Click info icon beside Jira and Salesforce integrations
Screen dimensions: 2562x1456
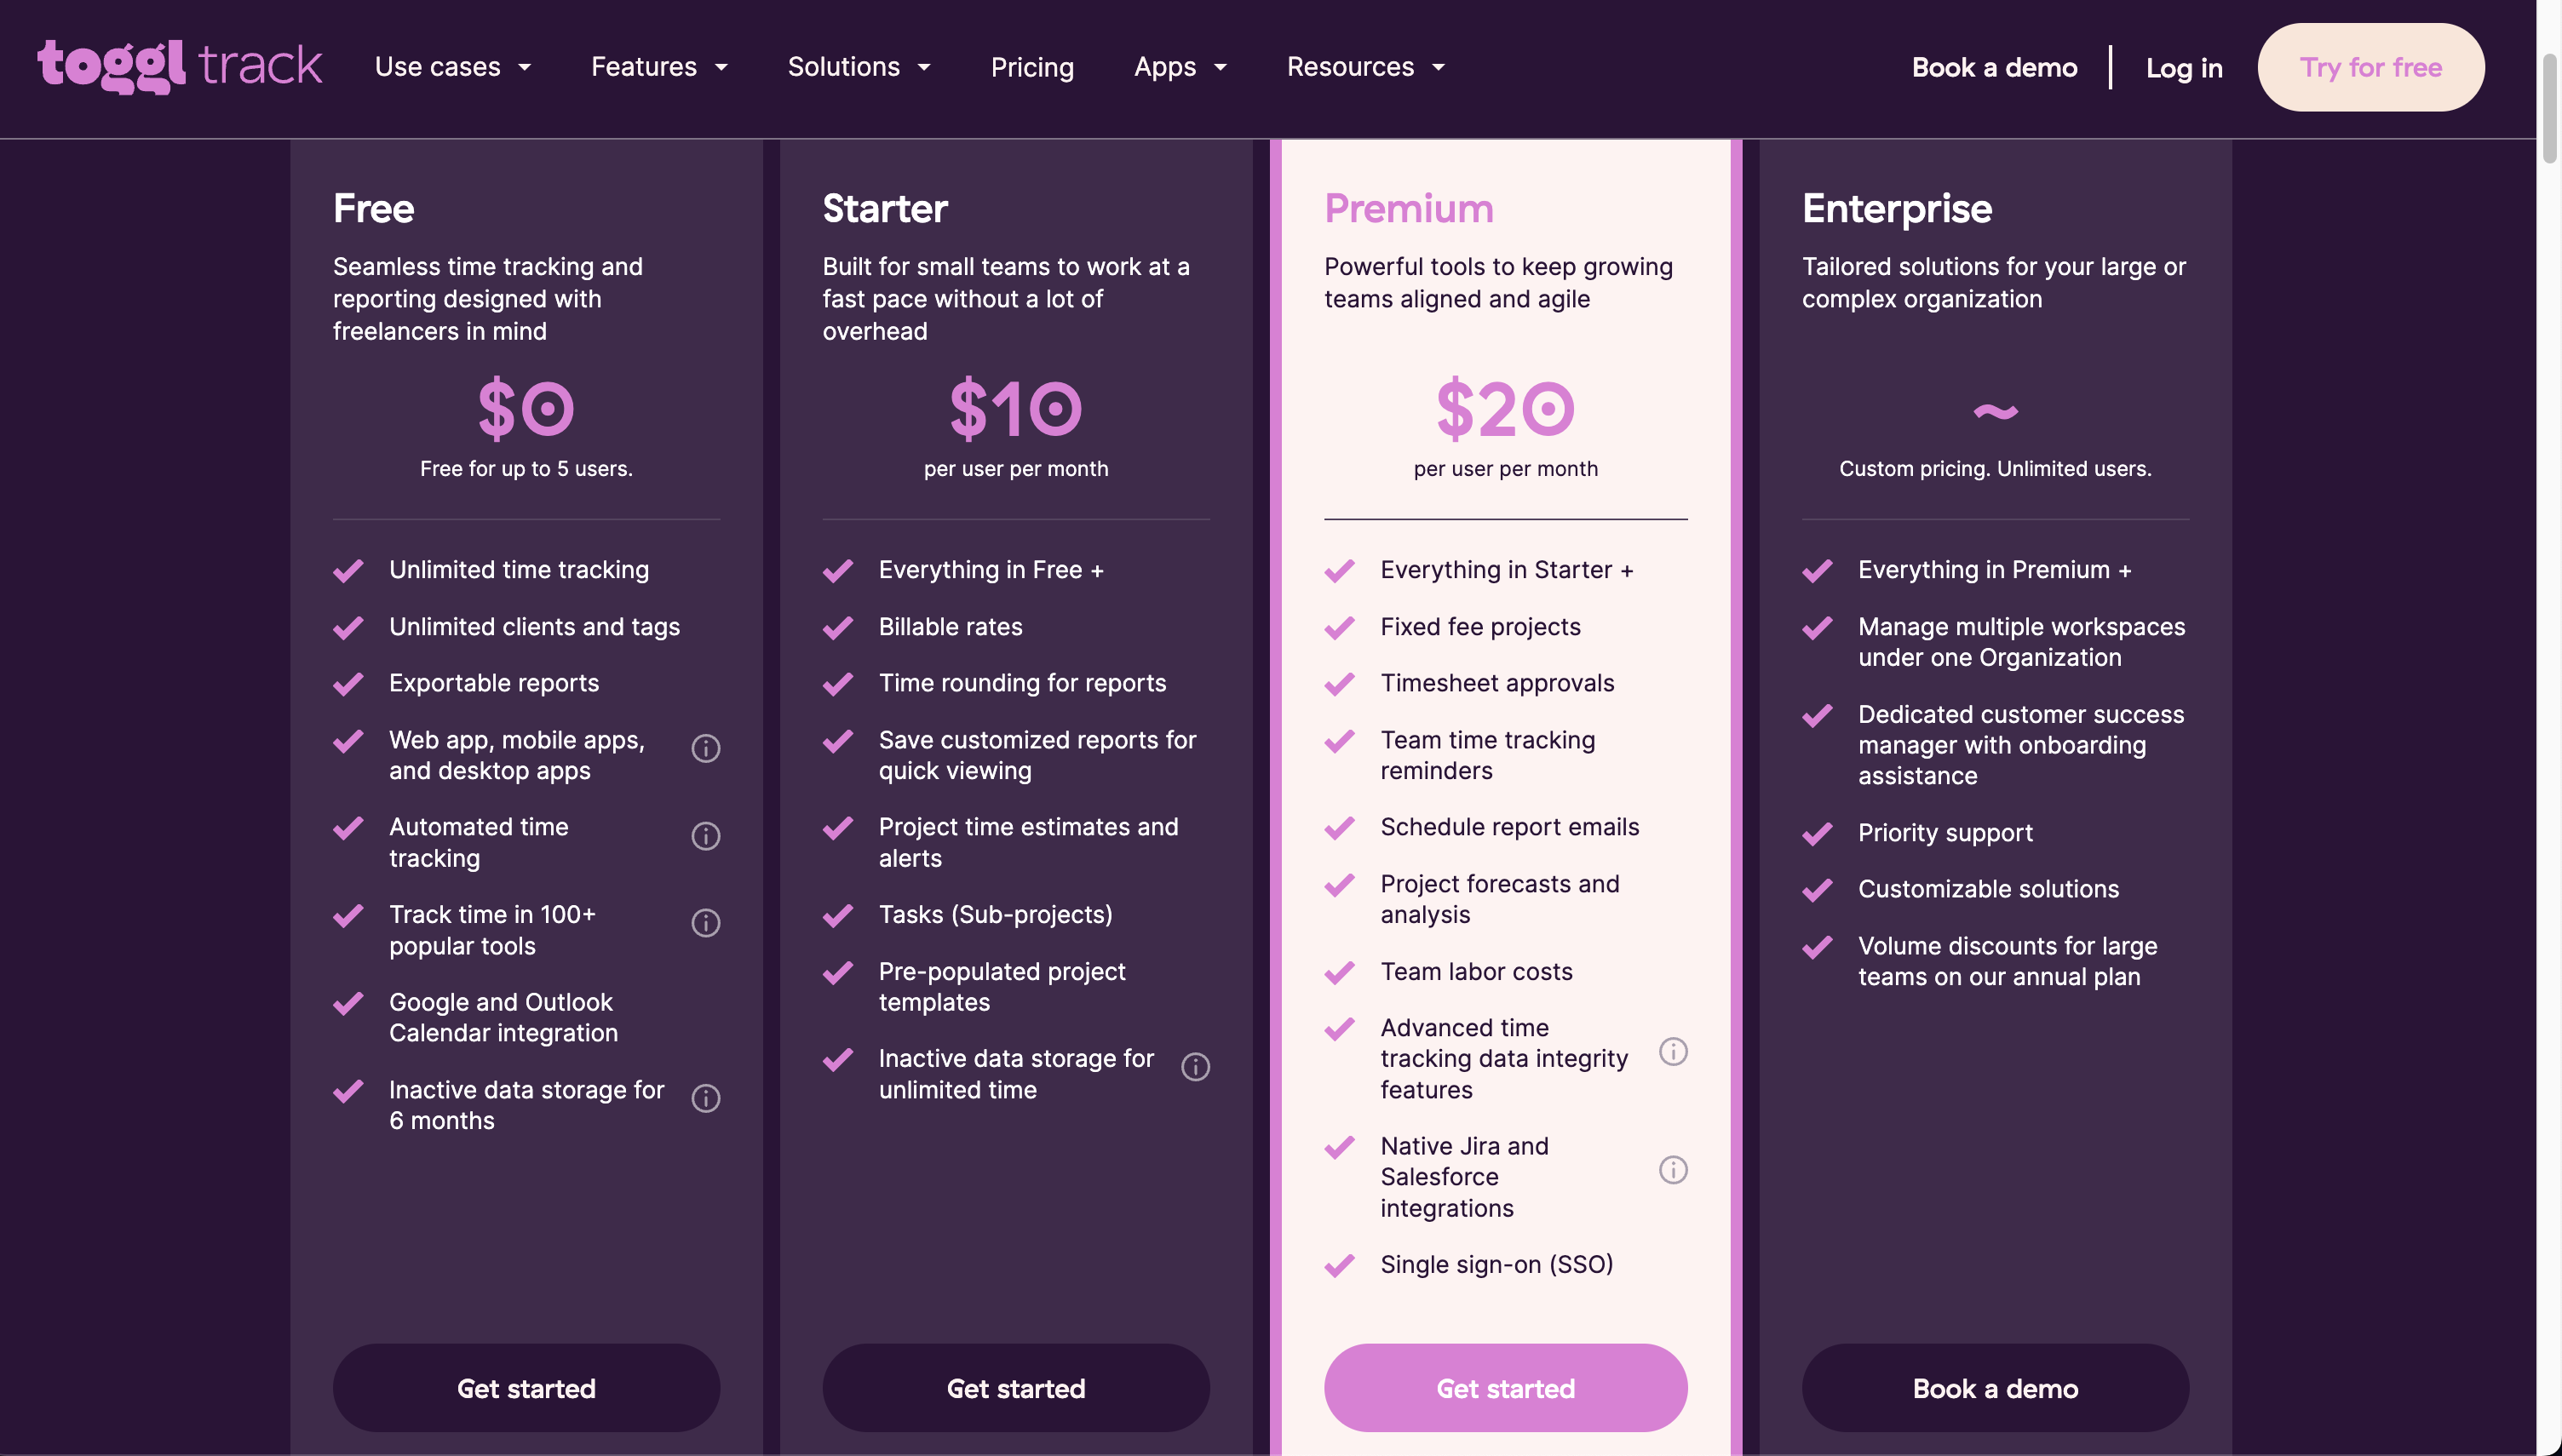[1673, 1170]
